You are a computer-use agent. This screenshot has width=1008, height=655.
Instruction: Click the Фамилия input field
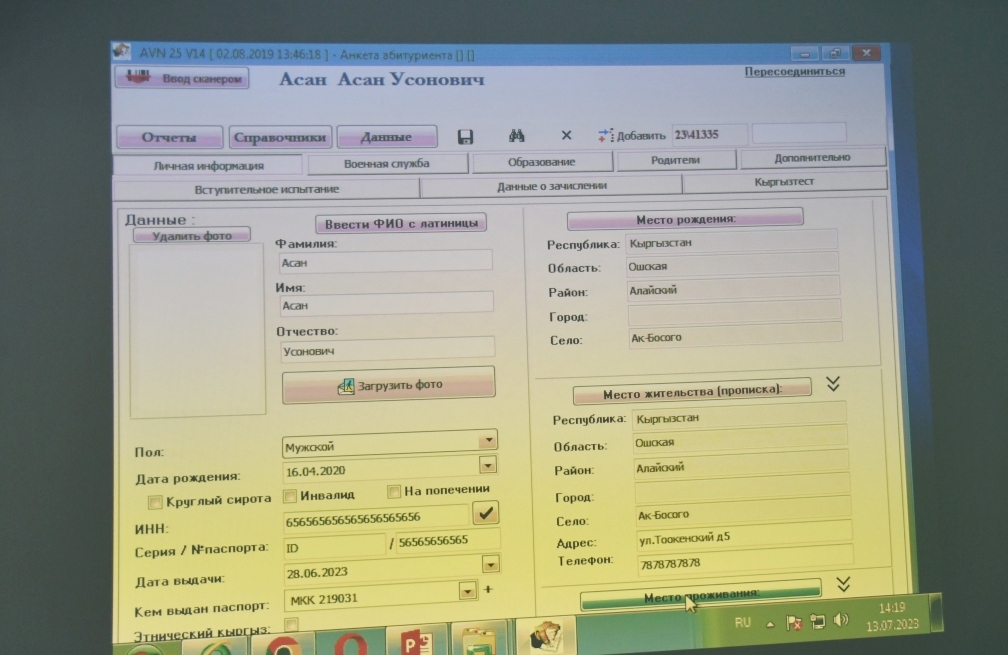[x=386, y=262]
